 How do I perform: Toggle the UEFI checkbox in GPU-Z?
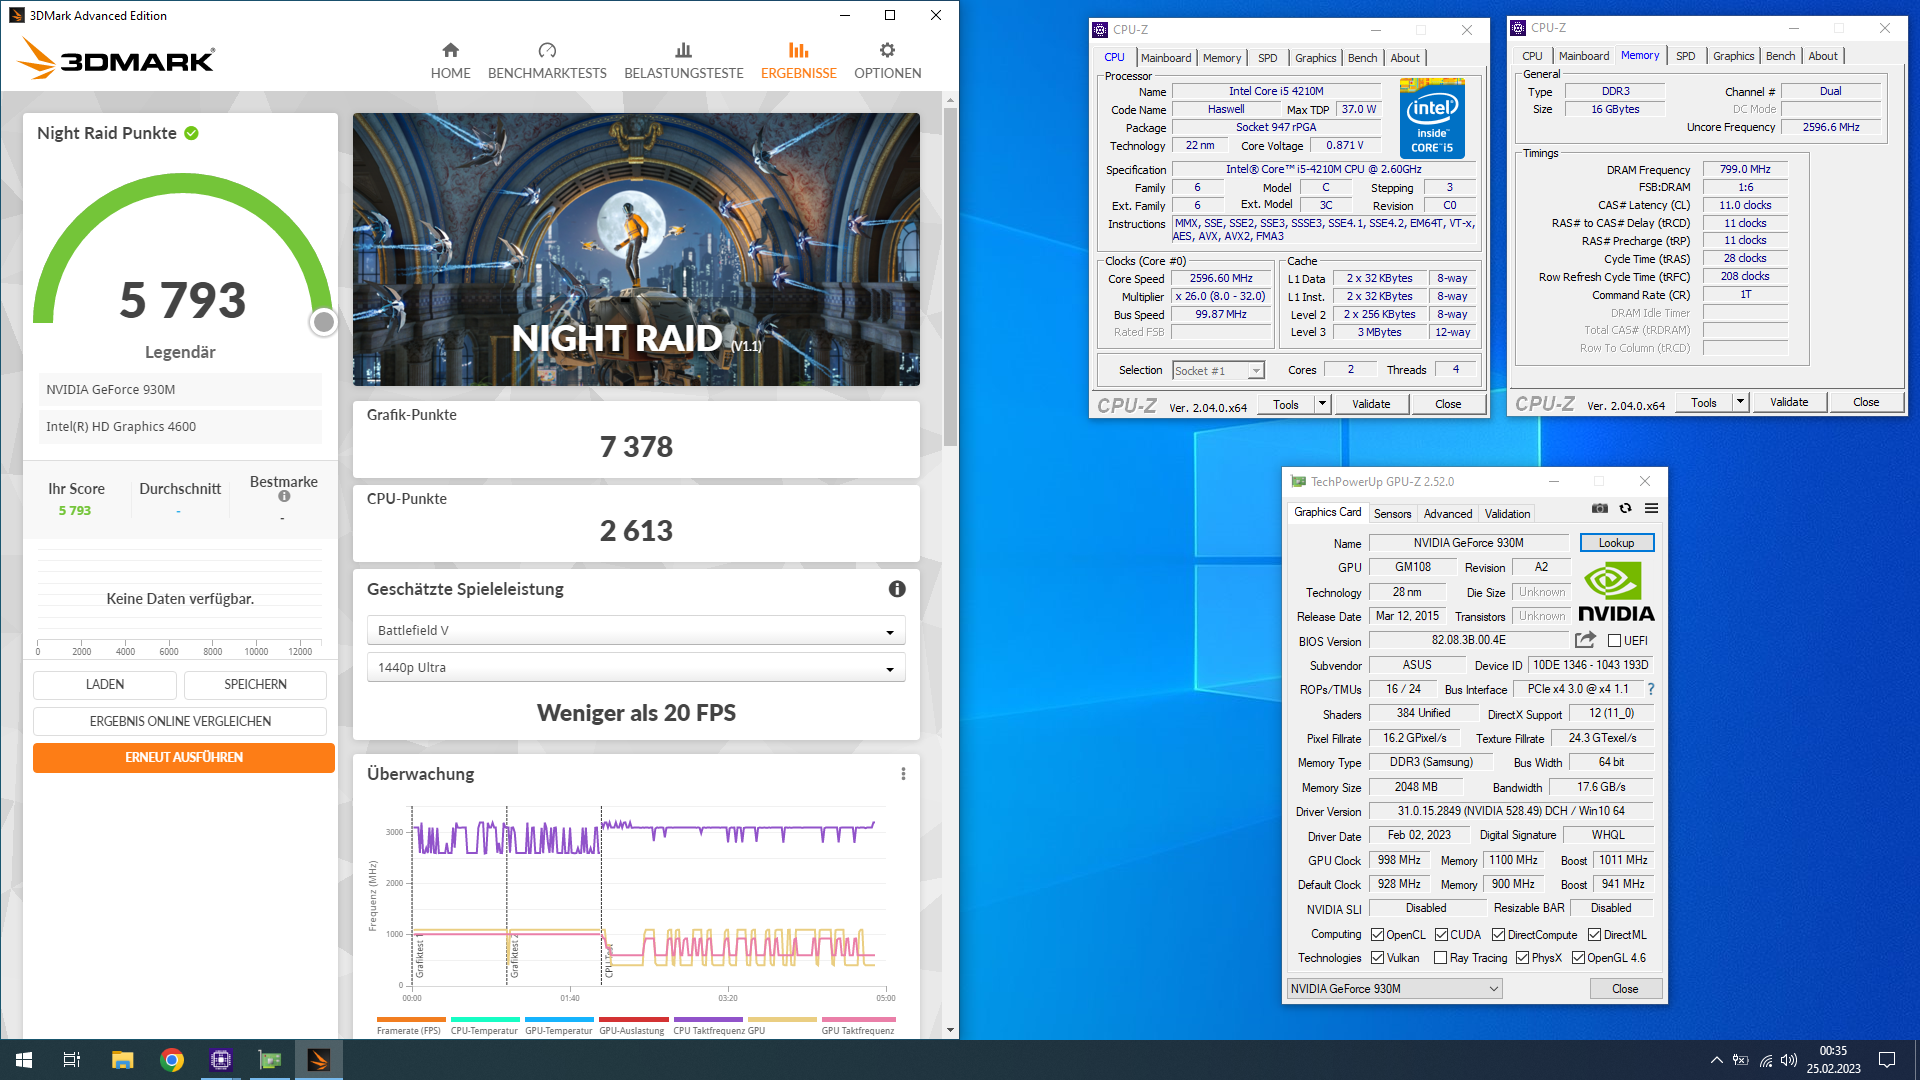pos(1614,641)
